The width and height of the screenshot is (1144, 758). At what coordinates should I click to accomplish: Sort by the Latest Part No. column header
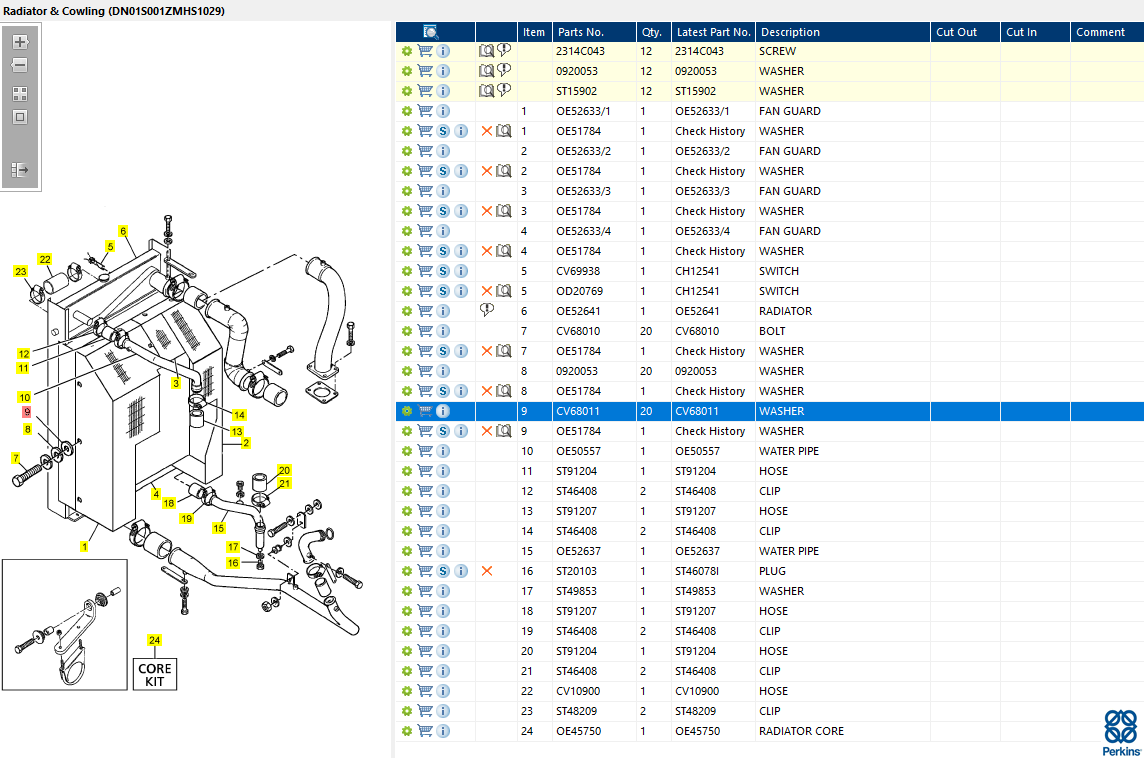click(713, 32)
